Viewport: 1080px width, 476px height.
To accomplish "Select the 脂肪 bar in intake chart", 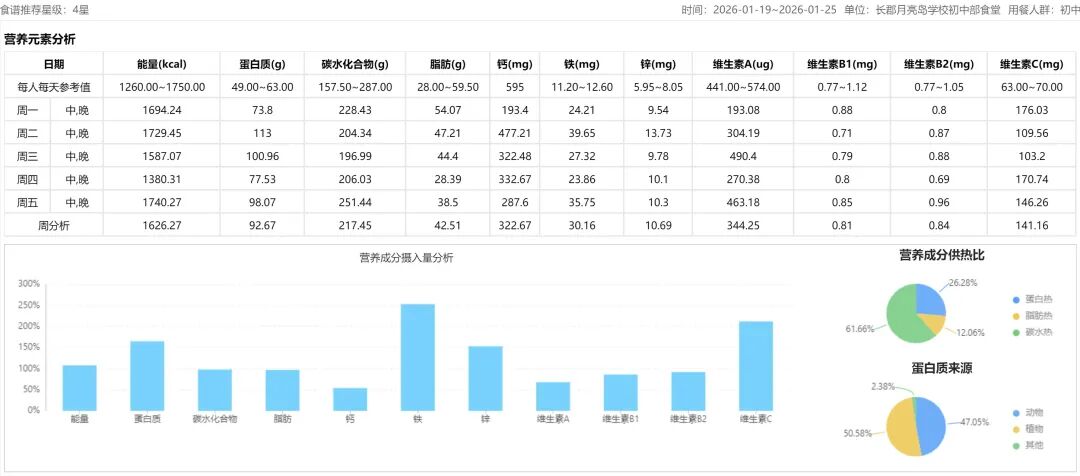I will (282, 390).
